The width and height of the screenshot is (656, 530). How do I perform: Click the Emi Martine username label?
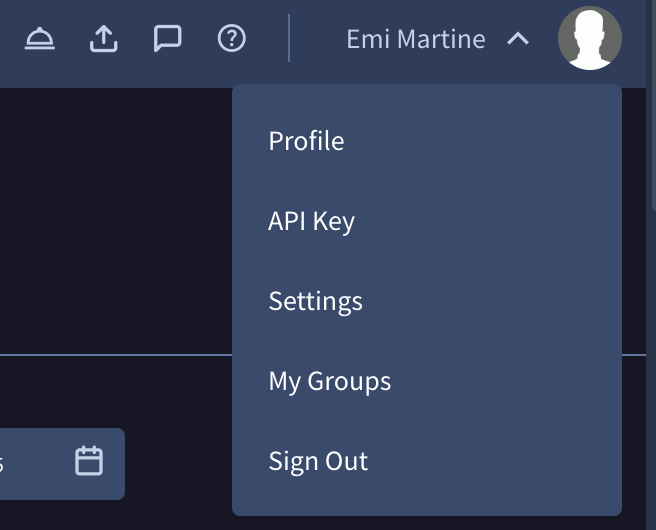[415, 40]
